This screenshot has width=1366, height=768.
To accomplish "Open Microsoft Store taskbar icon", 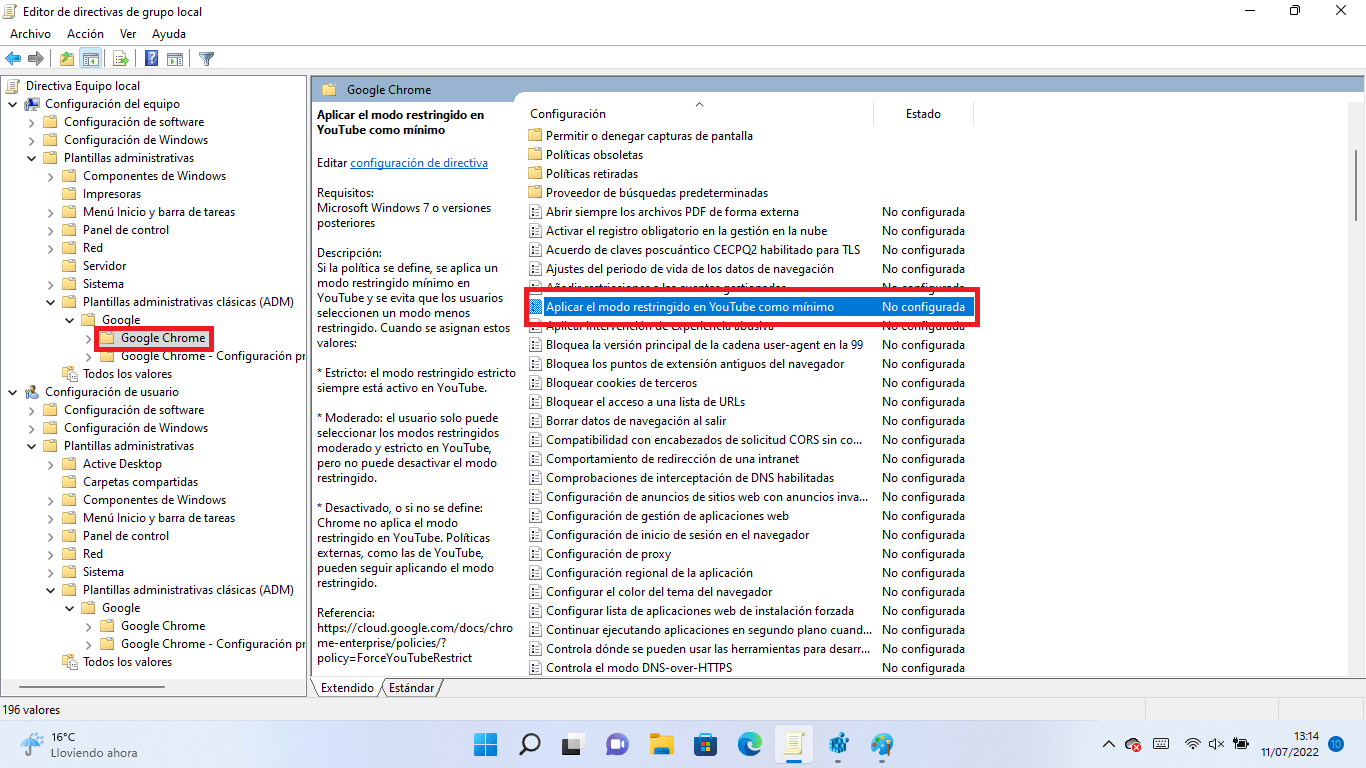I will point(705,744).
